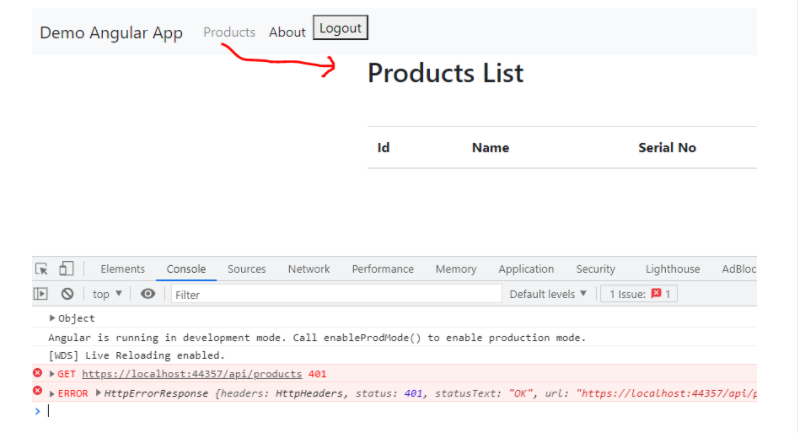Open the top JavaScript context dropdown

(x=107, y=294)
